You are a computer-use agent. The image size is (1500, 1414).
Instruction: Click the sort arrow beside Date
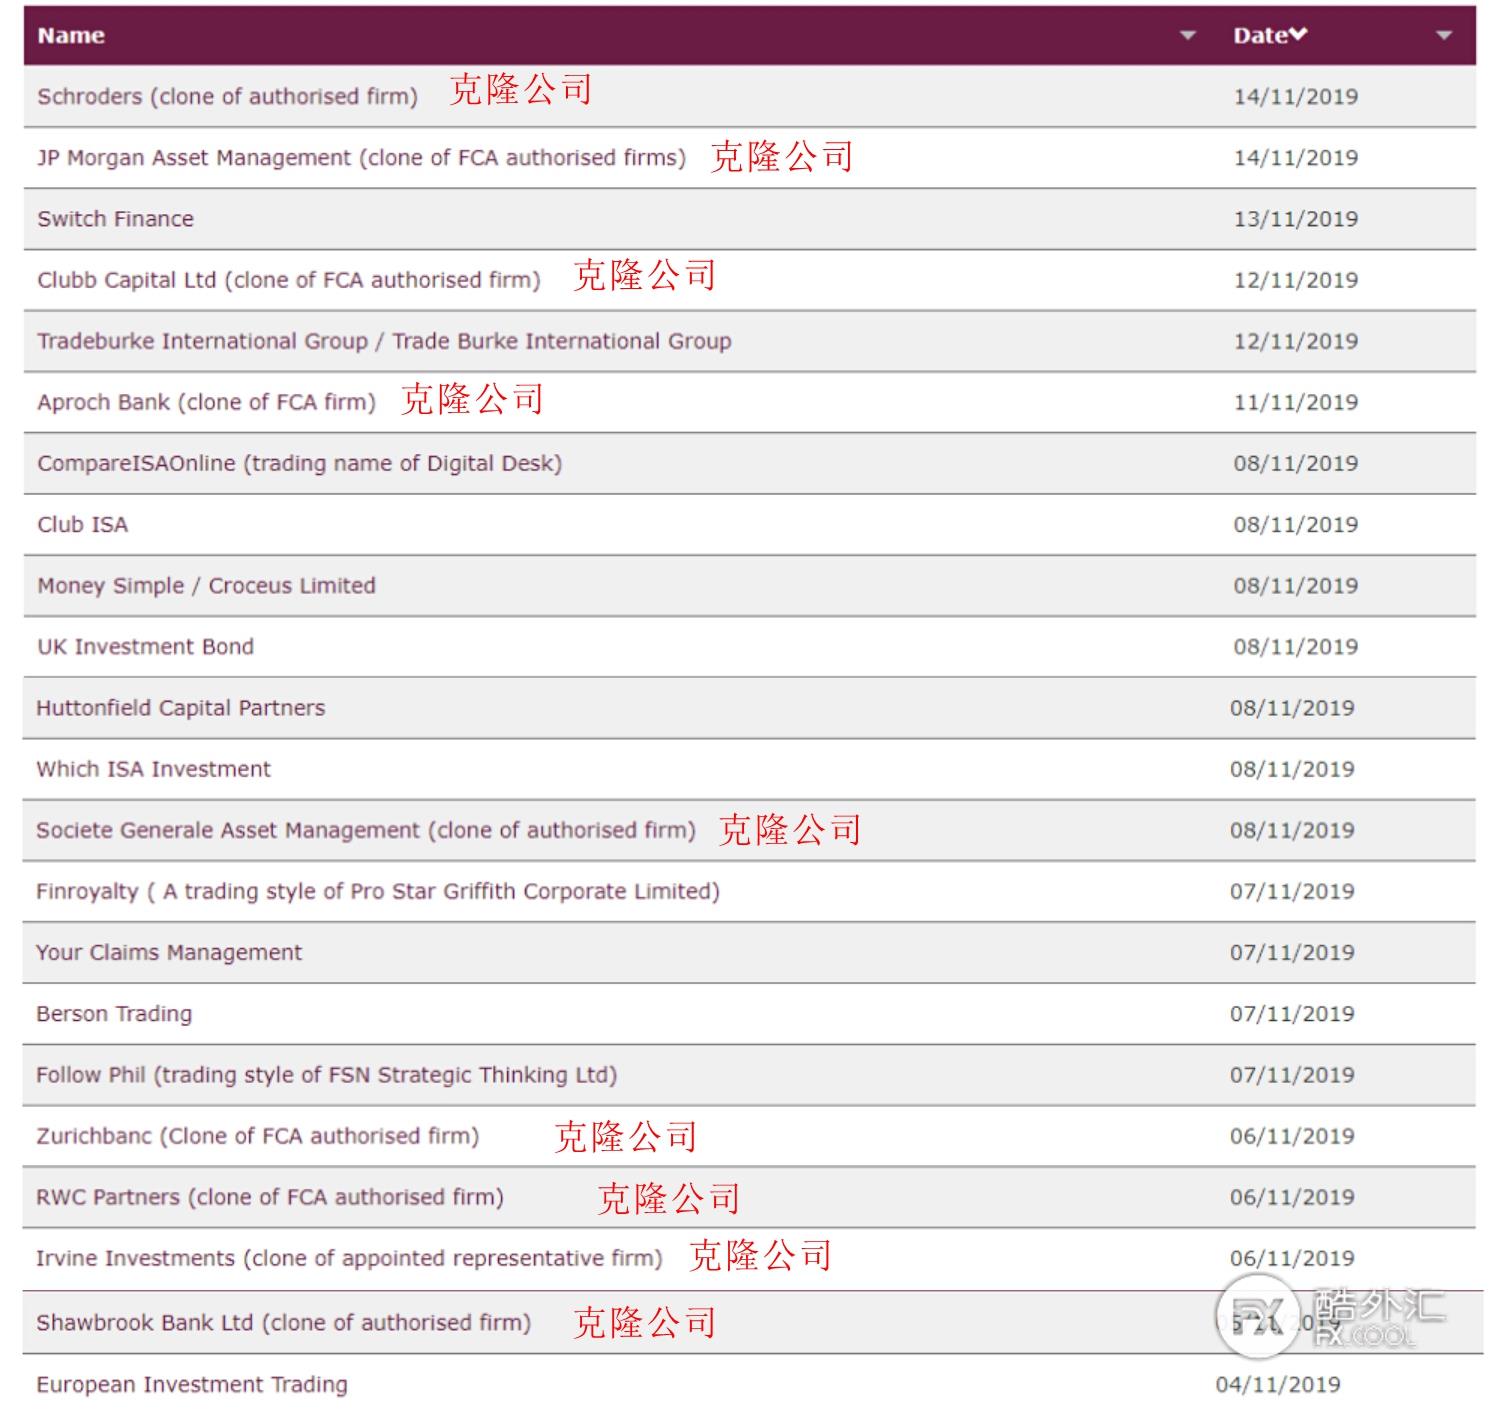coord(1298,35)
